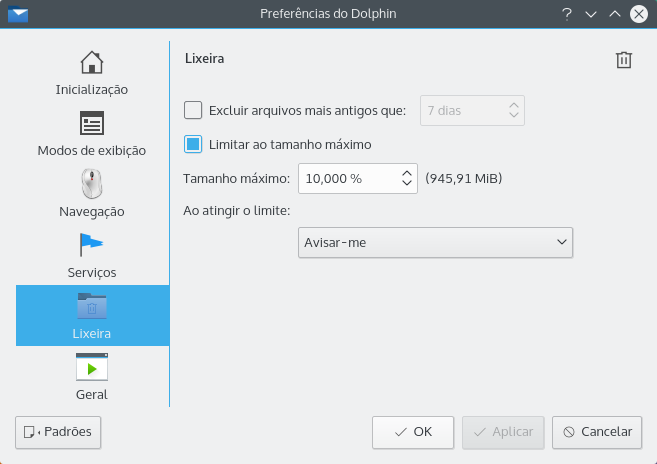657x464 pixels.
Task: Click the trash can icon in header
Action: (x=624, y=60)
